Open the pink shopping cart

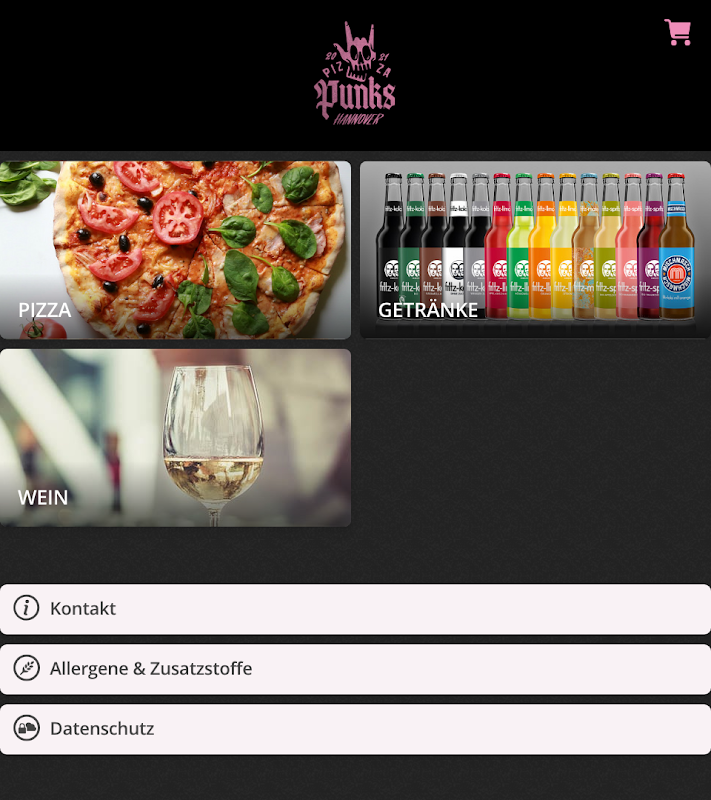pos(677,32)
